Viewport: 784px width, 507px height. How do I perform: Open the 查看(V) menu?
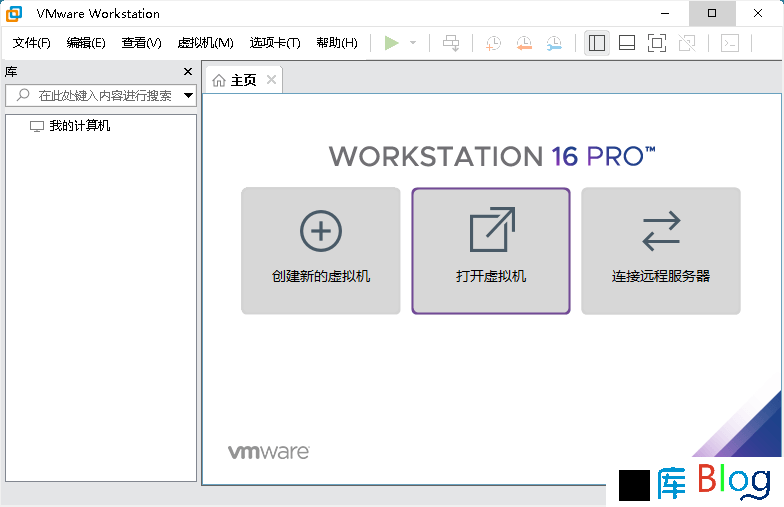[142, 43]
